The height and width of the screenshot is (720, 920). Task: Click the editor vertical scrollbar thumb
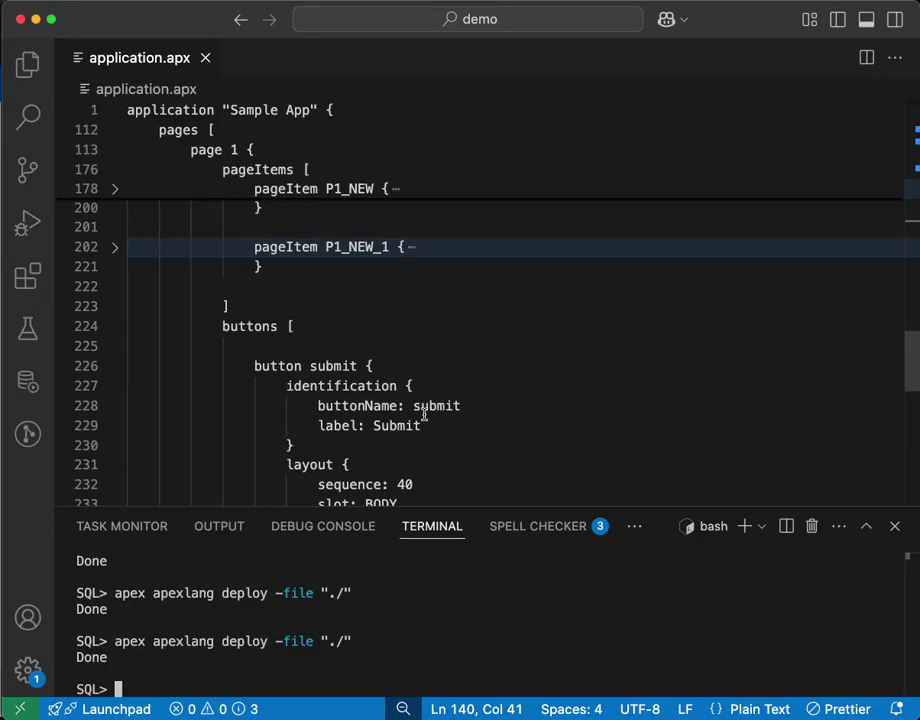(x=912, y=361)
